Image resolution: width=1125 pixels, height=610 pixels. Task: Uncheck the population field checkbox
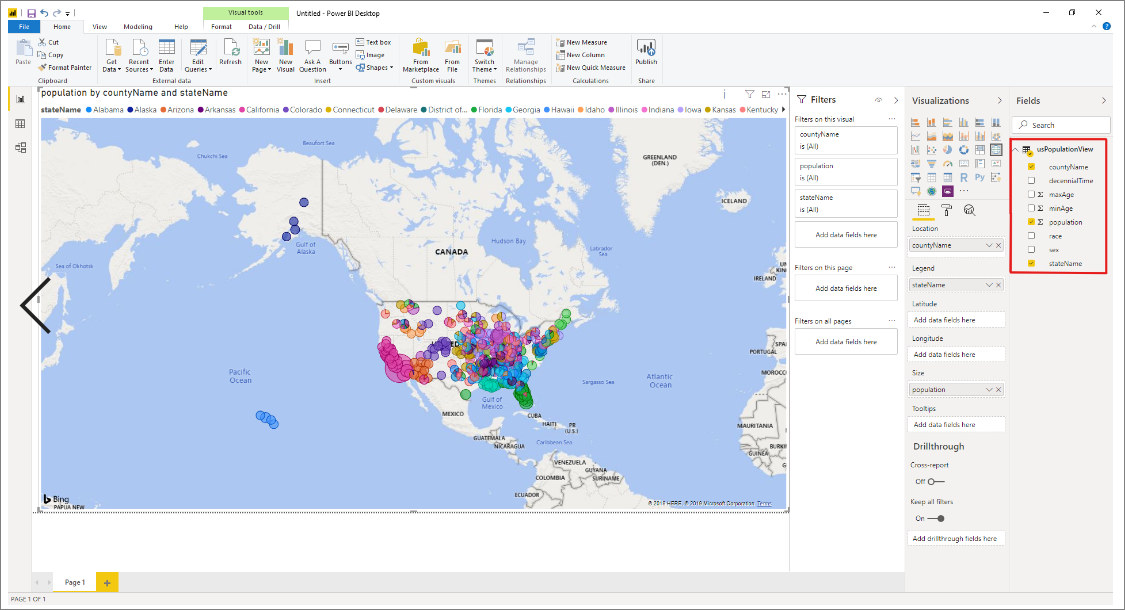(x=1032, y=222)
